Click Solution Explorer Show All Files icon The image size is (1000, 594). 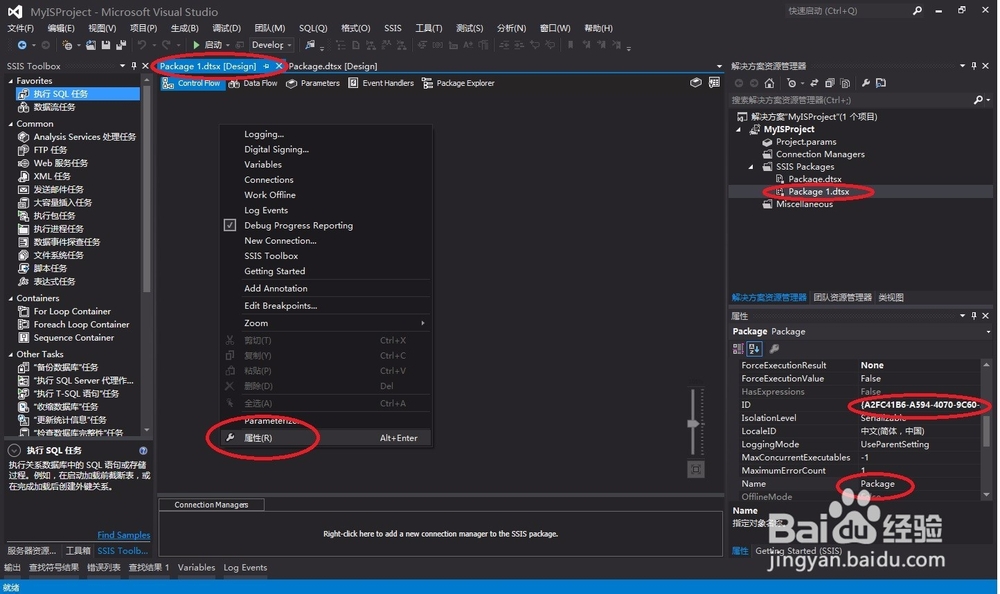coord(845,83)
